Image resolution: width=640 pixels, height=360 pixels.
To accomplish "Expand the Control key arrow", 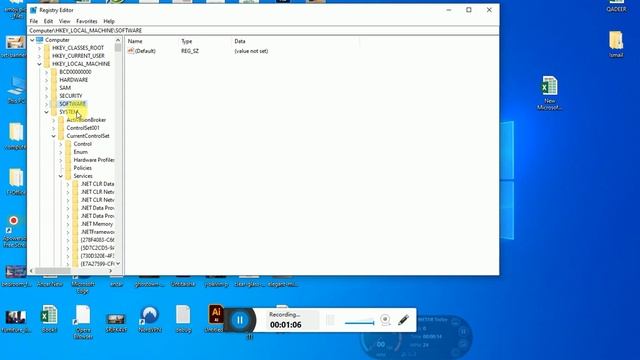I will (61, 144).
